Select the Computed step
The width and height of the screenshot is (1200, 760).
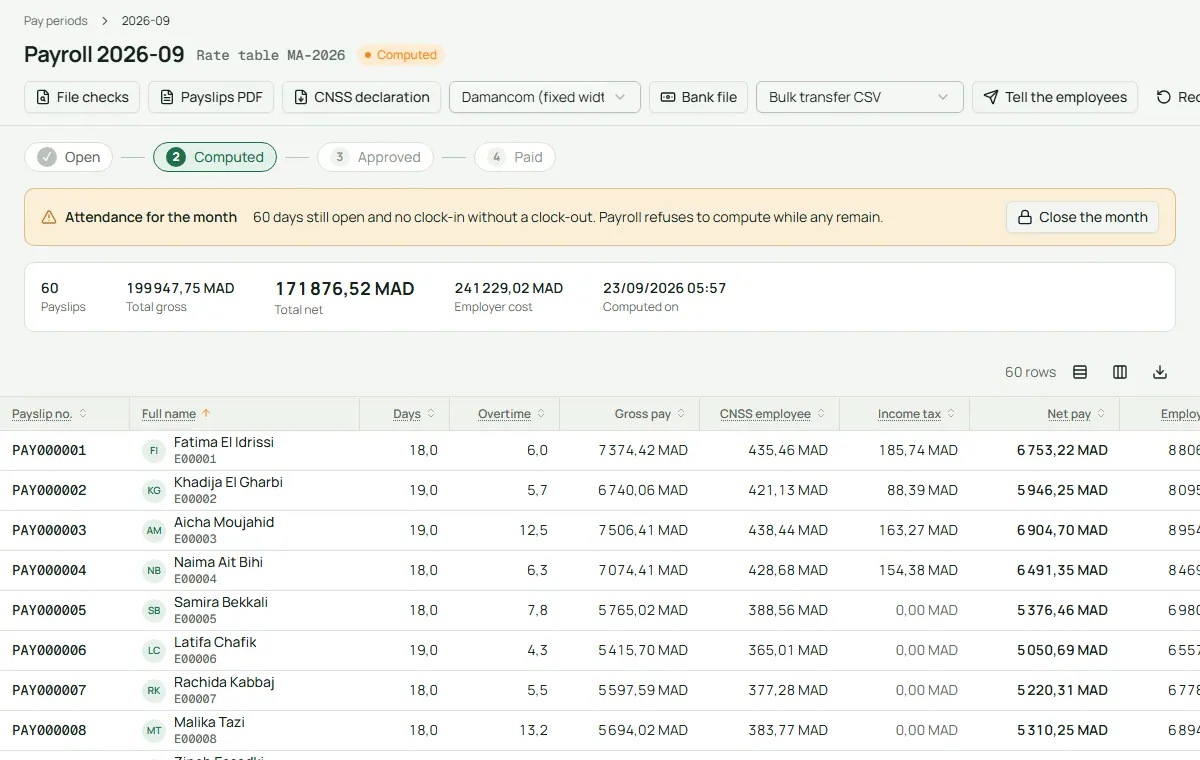tap(215, 157)
